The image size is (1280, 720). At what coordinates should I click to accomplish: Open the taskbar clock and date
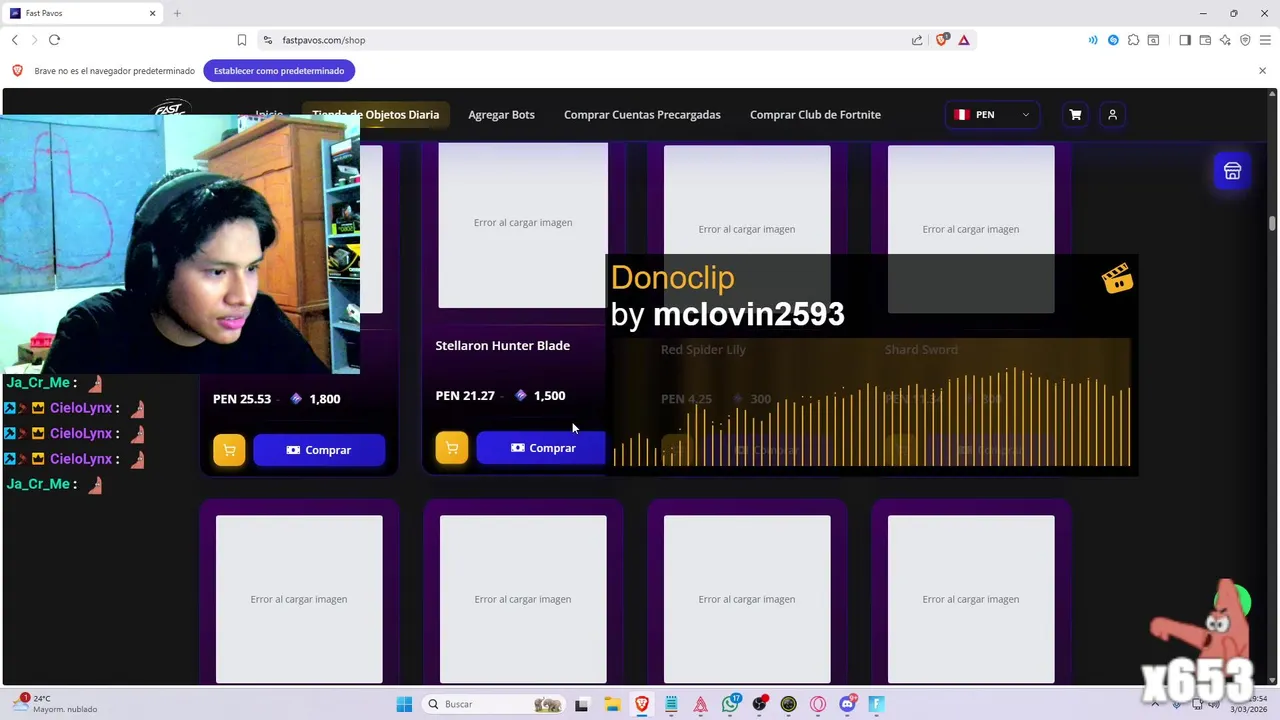point(1250,704)
